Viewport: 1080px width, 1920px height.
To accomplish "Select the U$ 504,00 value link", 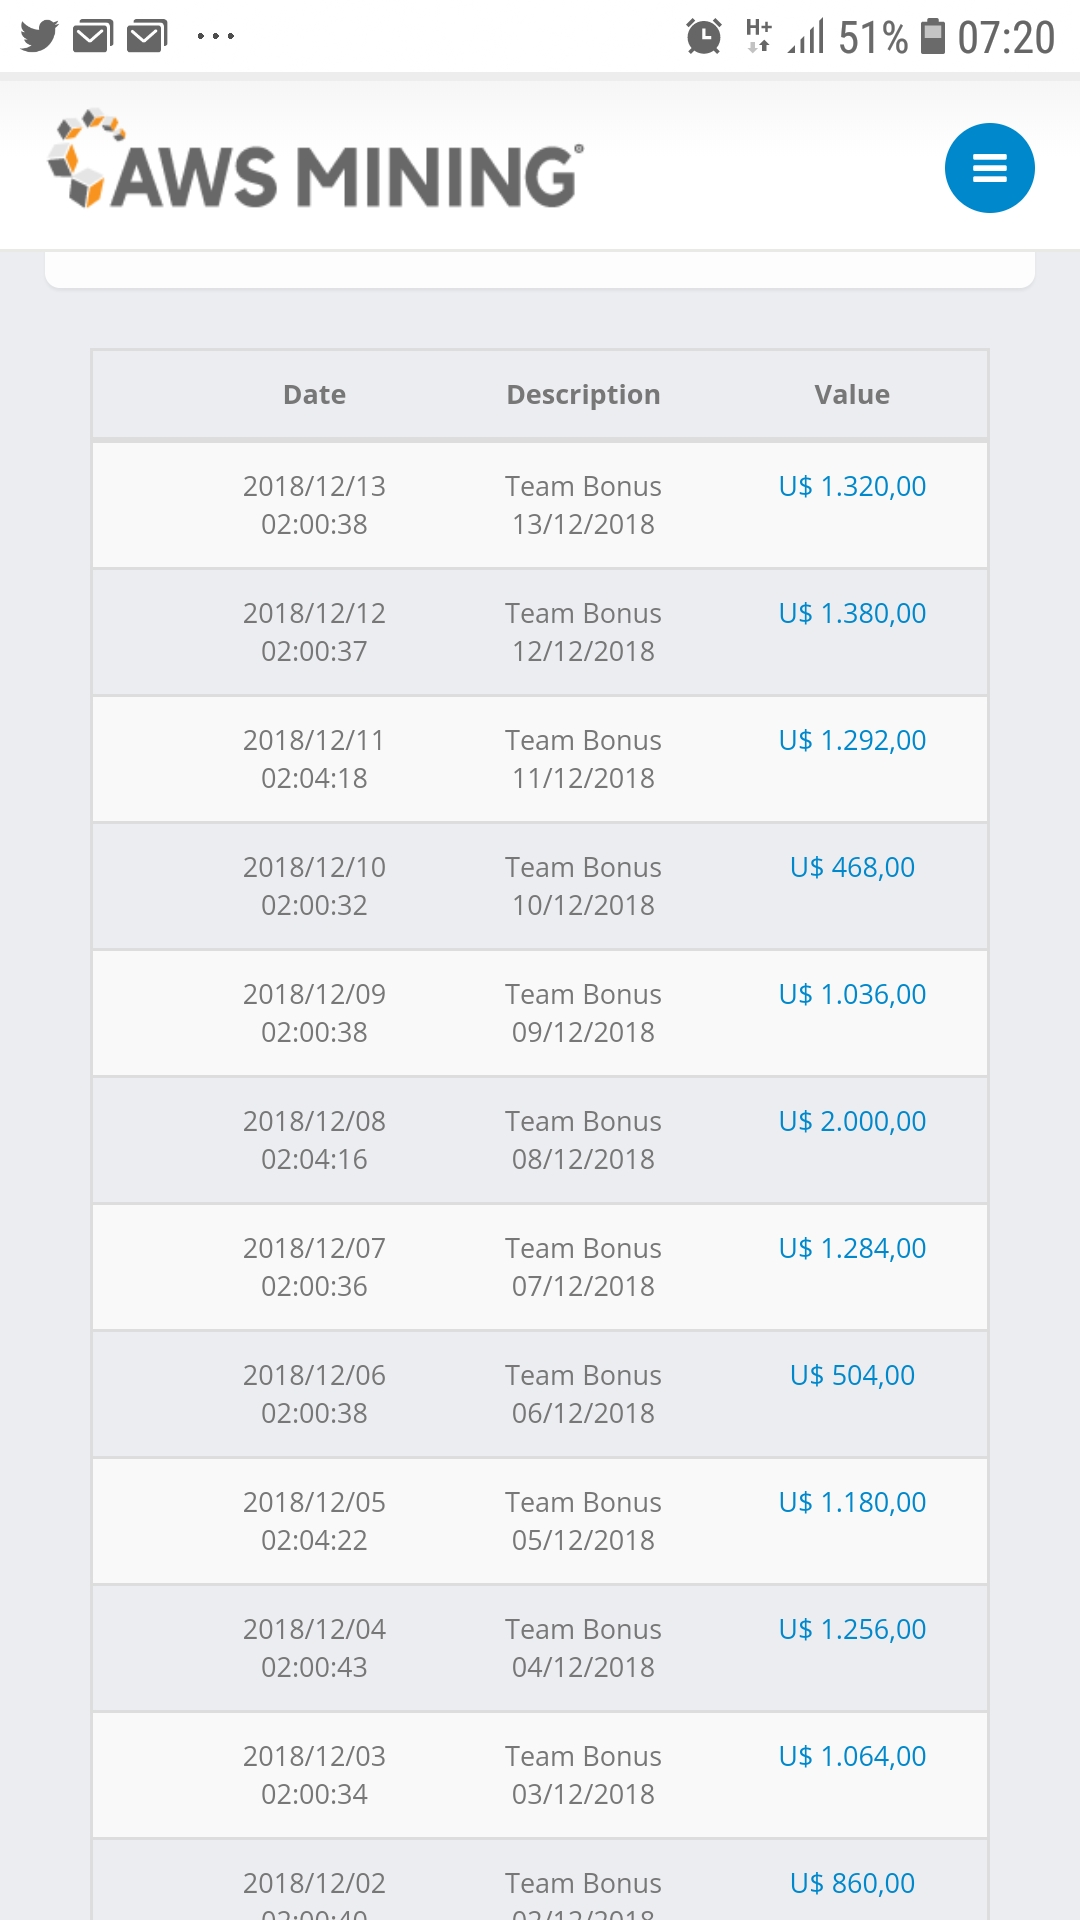I will pyautogui.click(x=852, y=1376).
